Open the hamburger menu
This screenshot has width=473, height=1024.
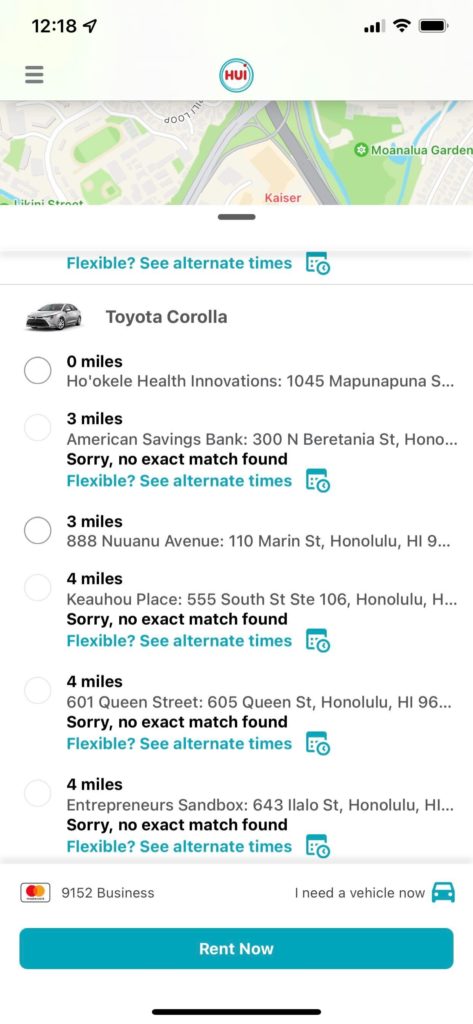[35, 75]
